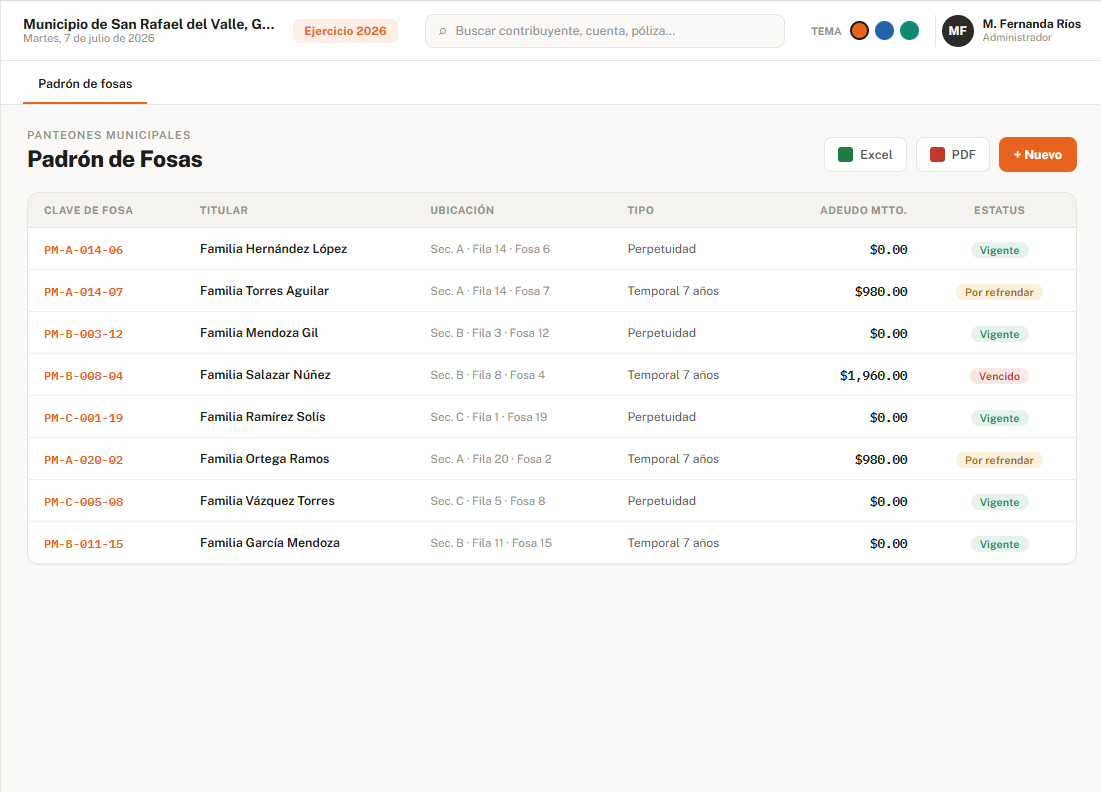The height and width of the screenshot is (792, 1101).
Task: Select the orange theme color
Action: 859,31
